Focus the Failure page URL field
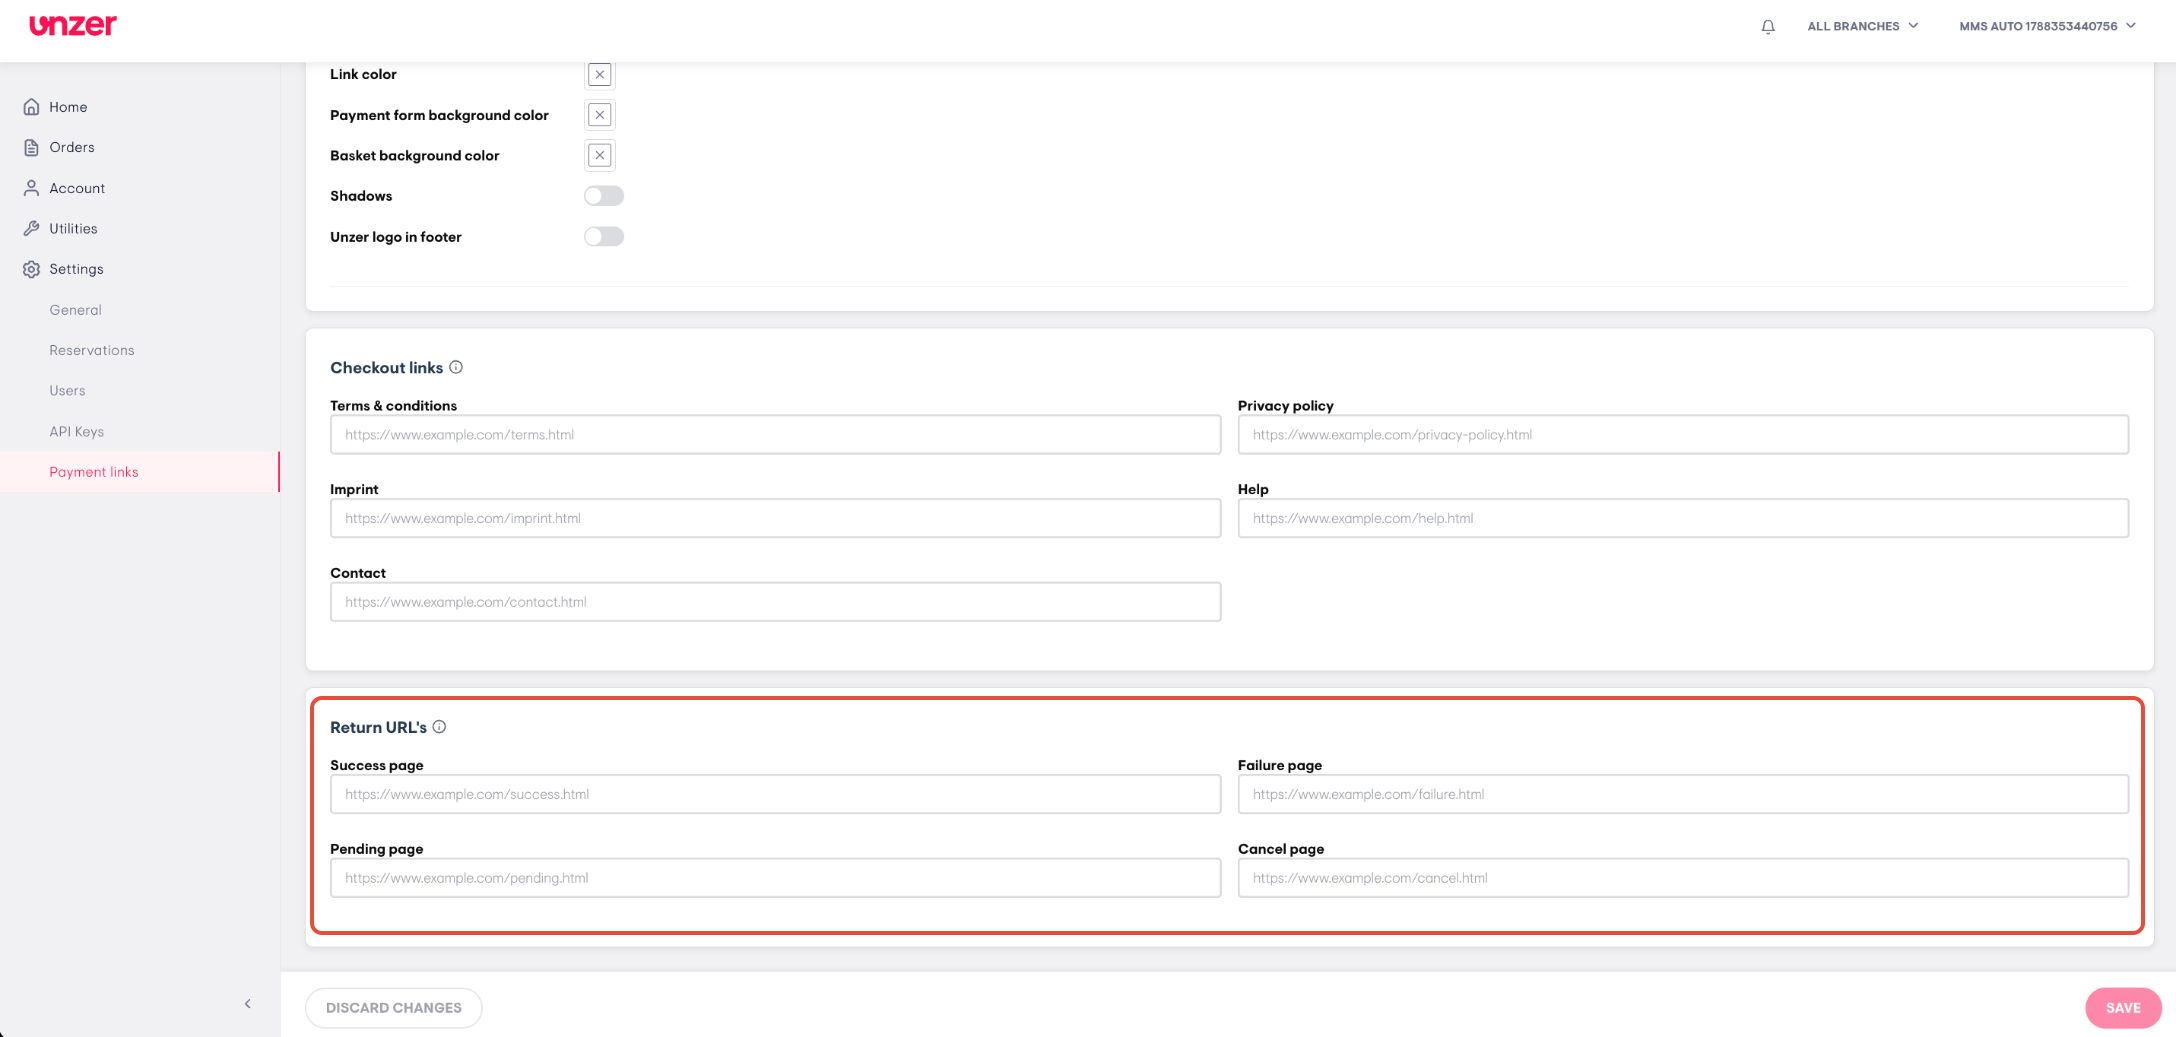 (x=1683, y=795)
